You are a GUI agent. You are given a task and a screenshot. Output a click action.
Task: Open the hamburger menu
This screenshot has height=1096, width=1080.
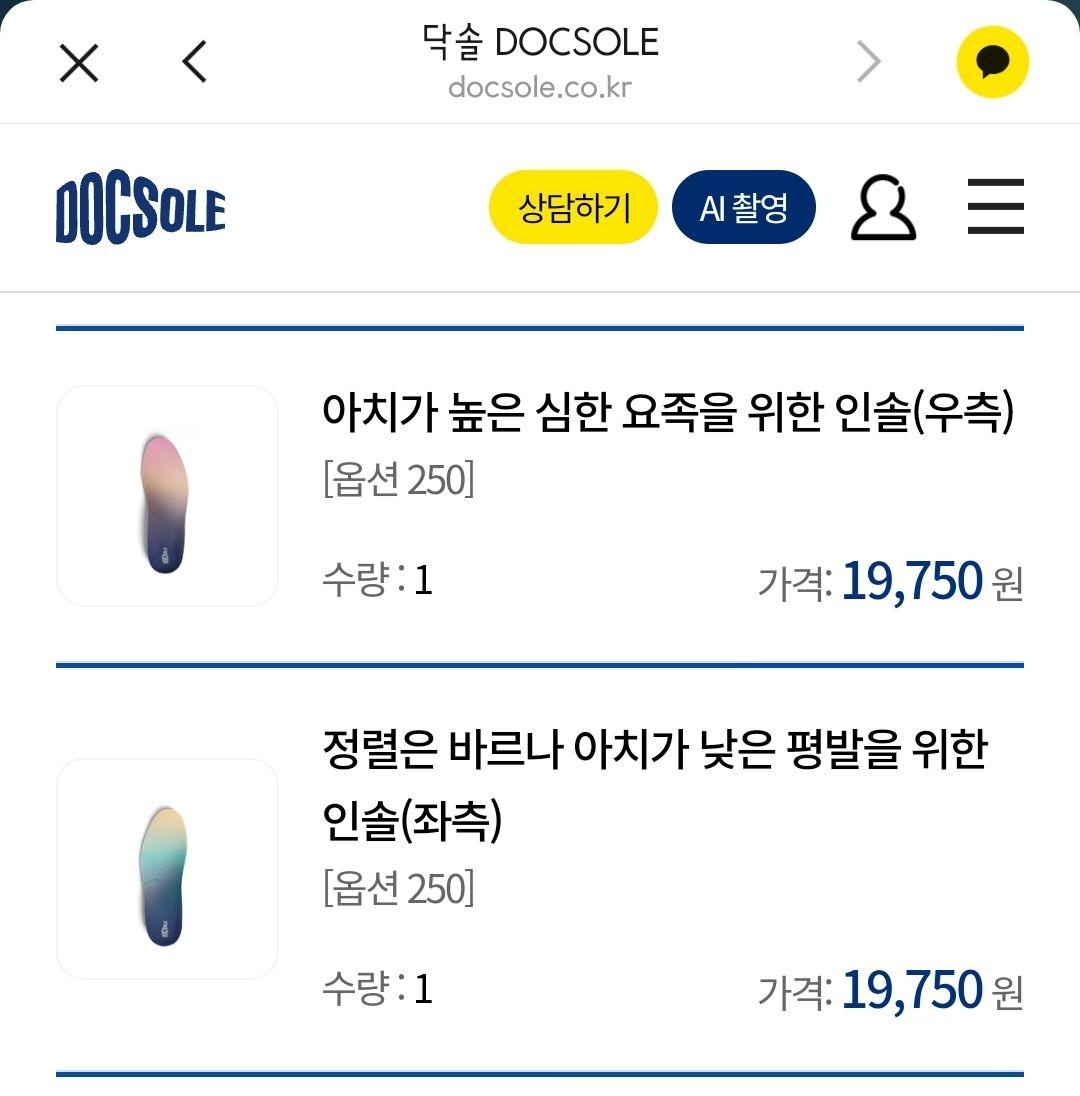click(995, 206)
